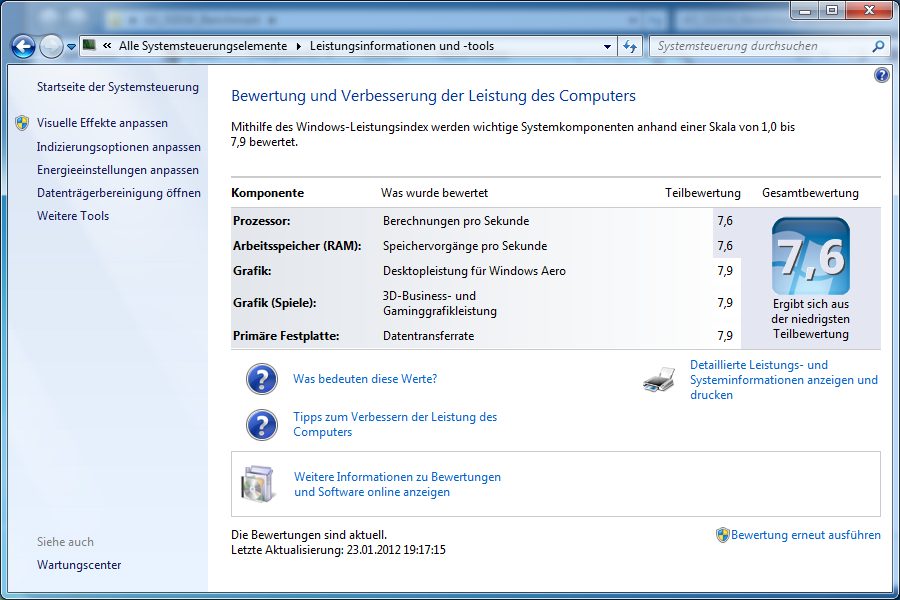Click question icon beside Tipps zum Verbessern
The width and height of the screenshot is (900, 600).
[262, 425]
